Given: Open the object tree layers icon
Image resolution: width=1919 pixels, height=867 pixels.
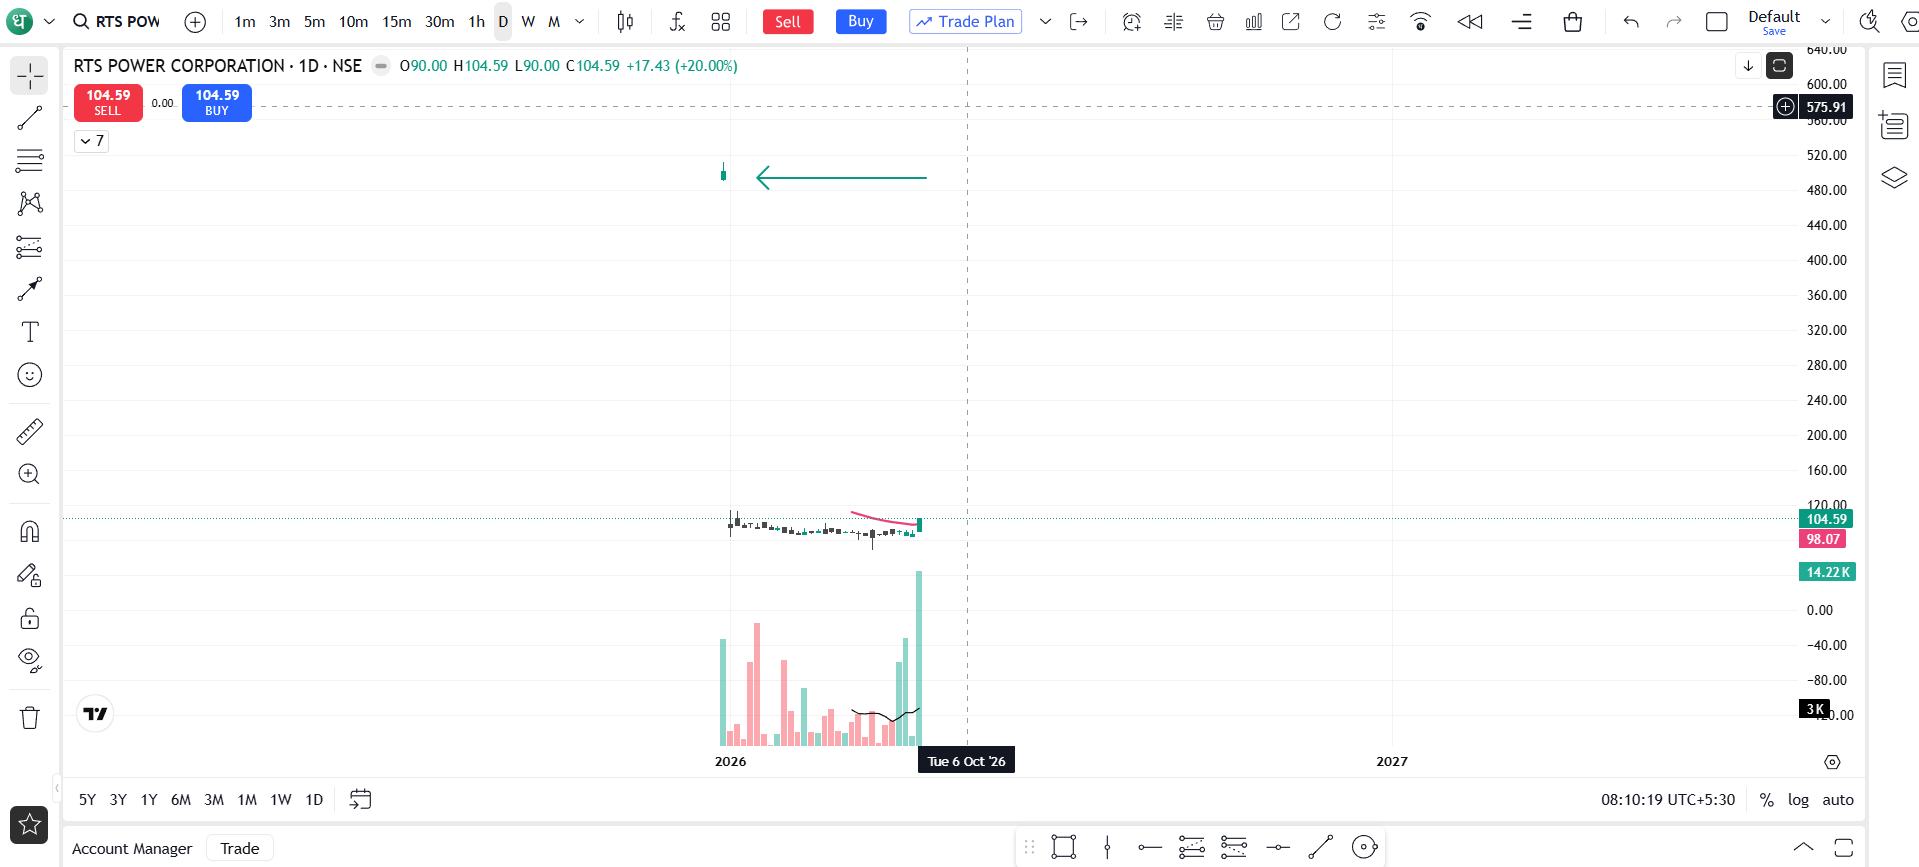Looking at the screenshot, I should pyautogui.click(x=1894, y=178).
